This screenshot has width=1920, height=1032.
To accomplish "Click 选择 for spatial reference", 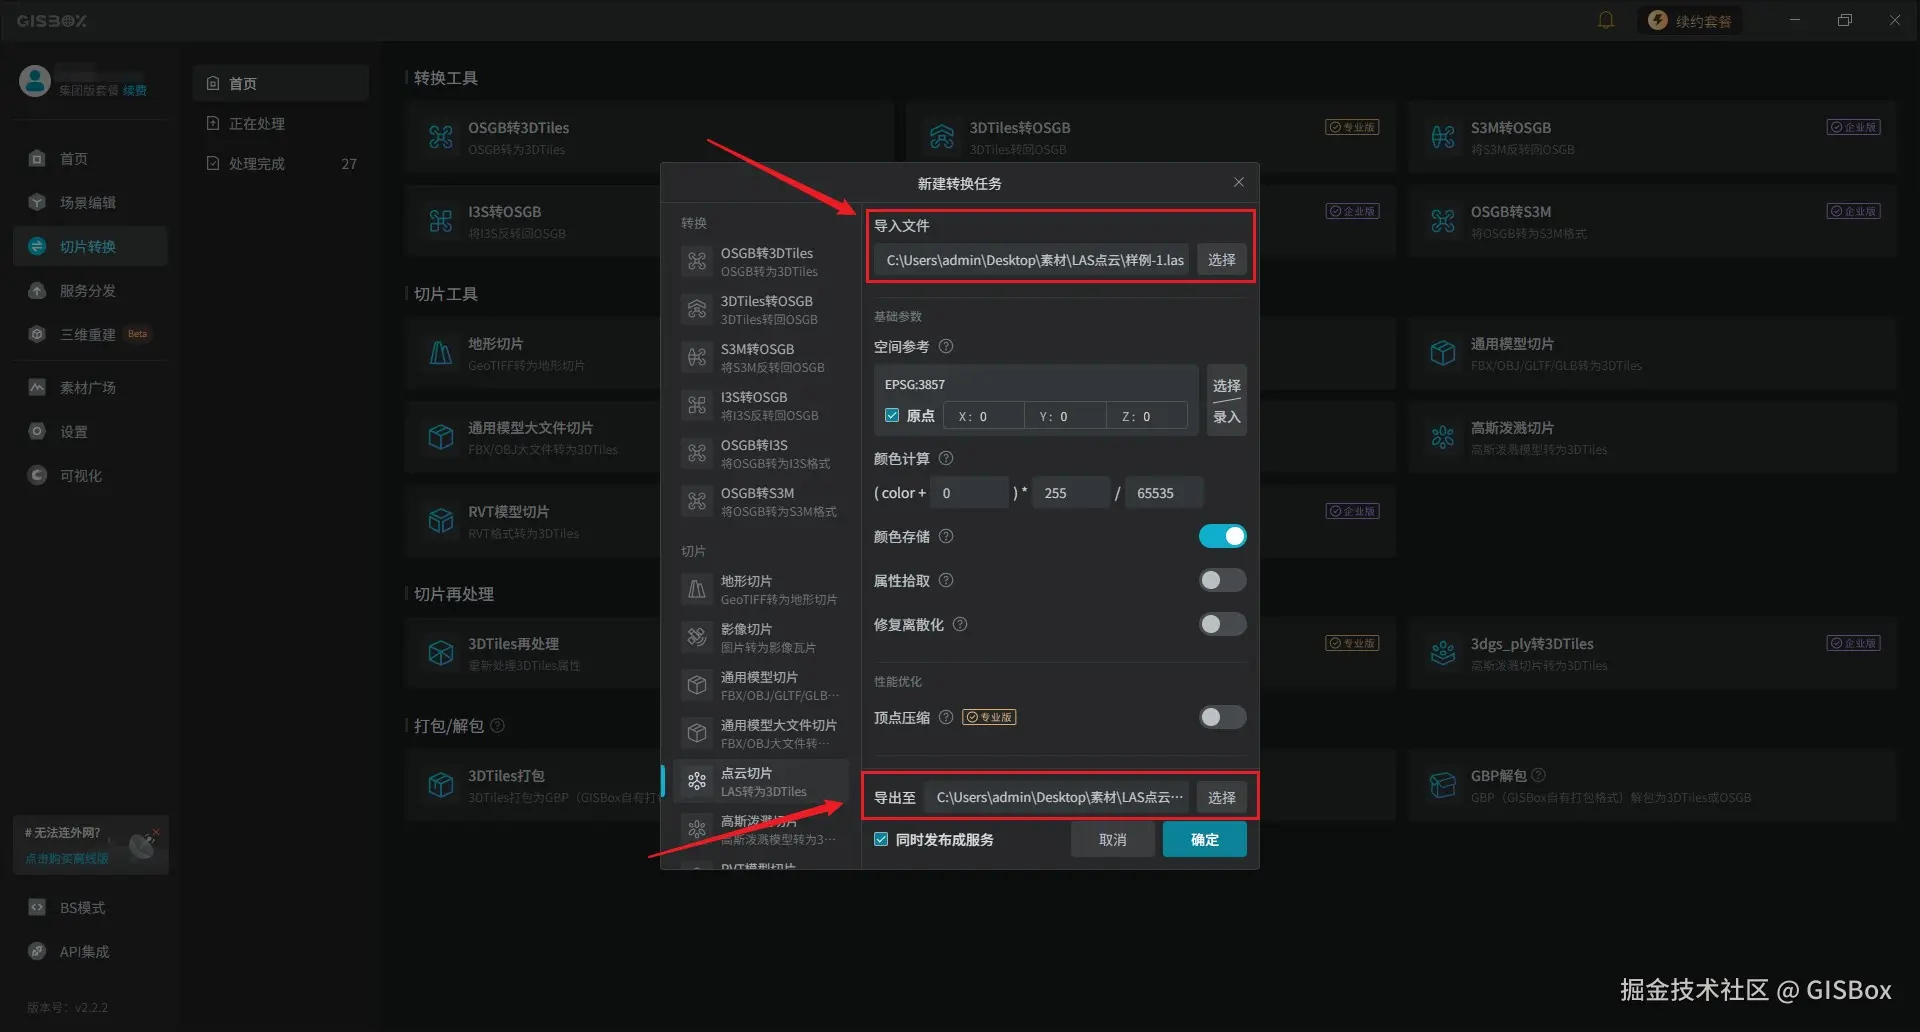I will coord(1226,385).
